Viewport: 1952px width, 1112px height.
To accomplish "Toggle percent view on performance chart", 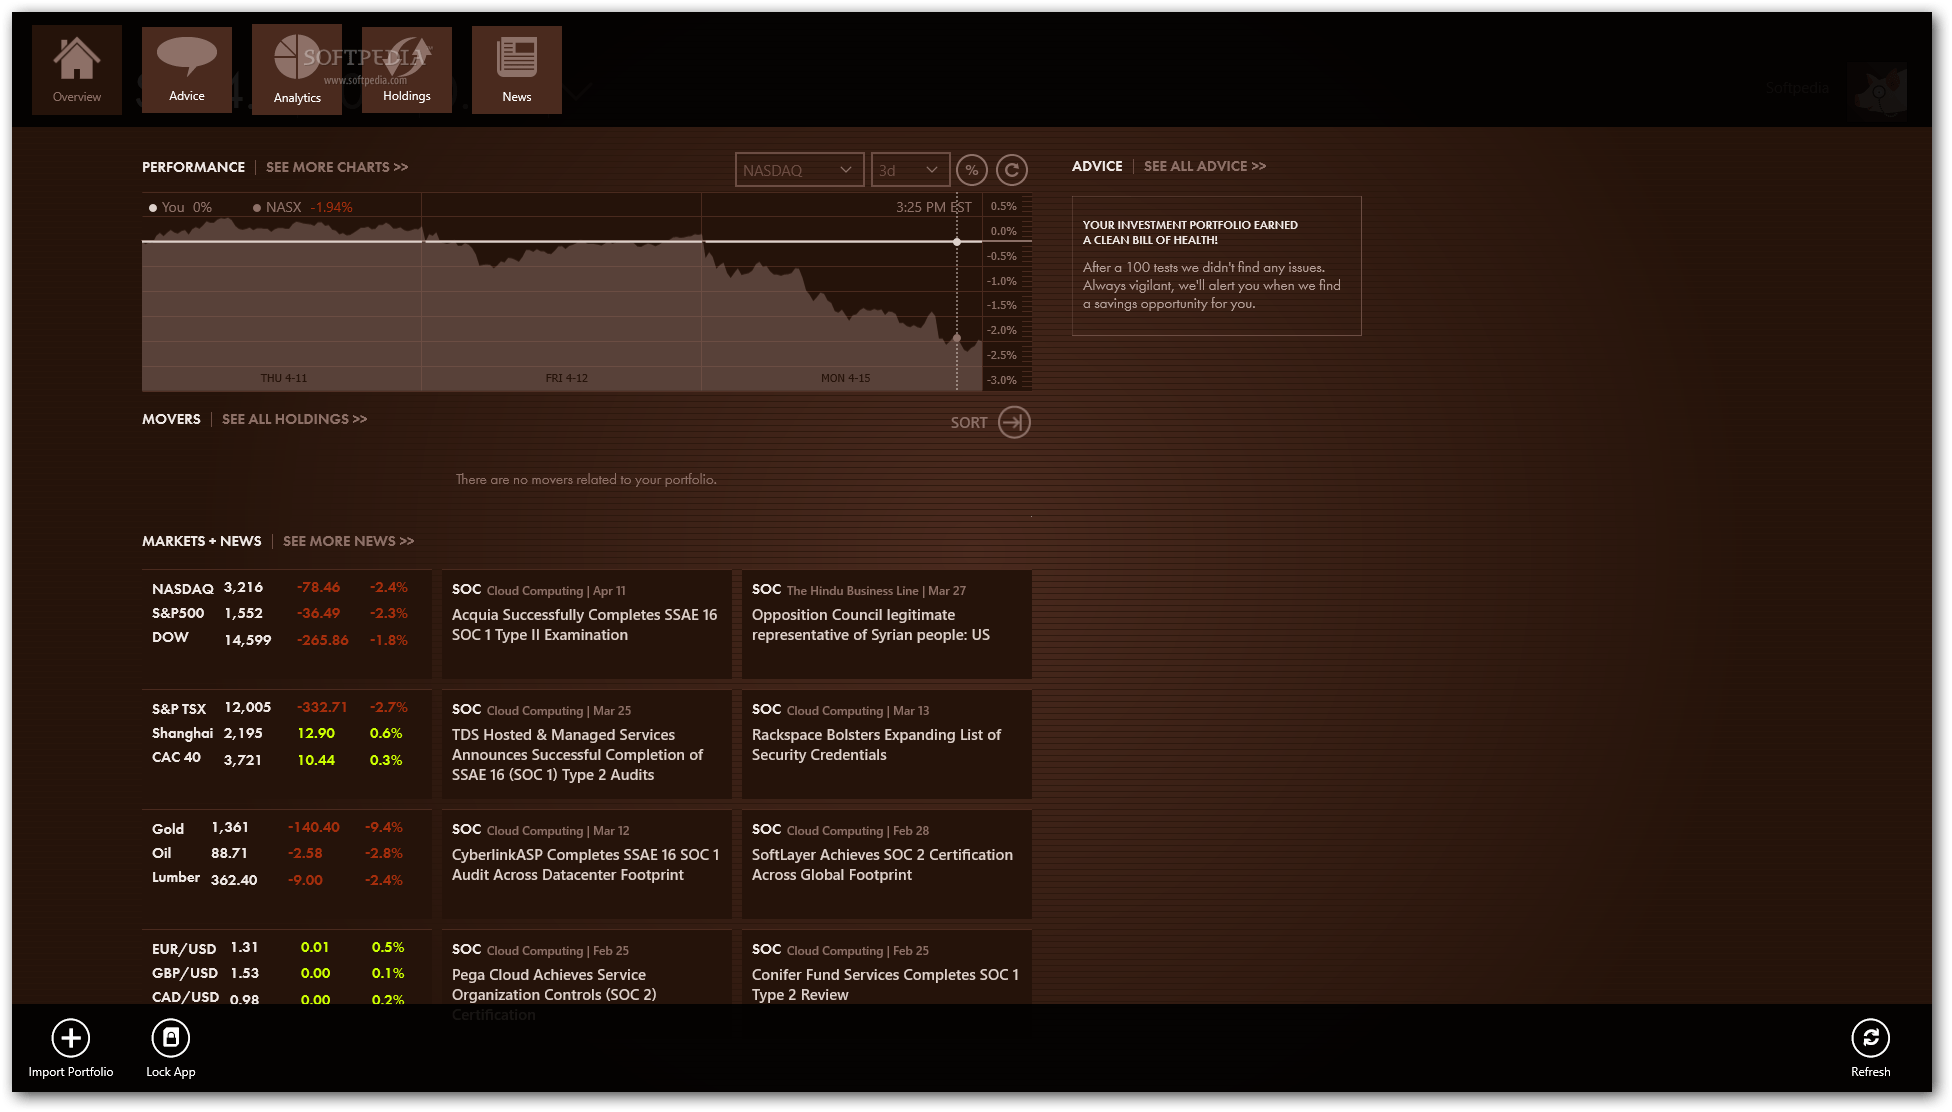I will (971, 170).
